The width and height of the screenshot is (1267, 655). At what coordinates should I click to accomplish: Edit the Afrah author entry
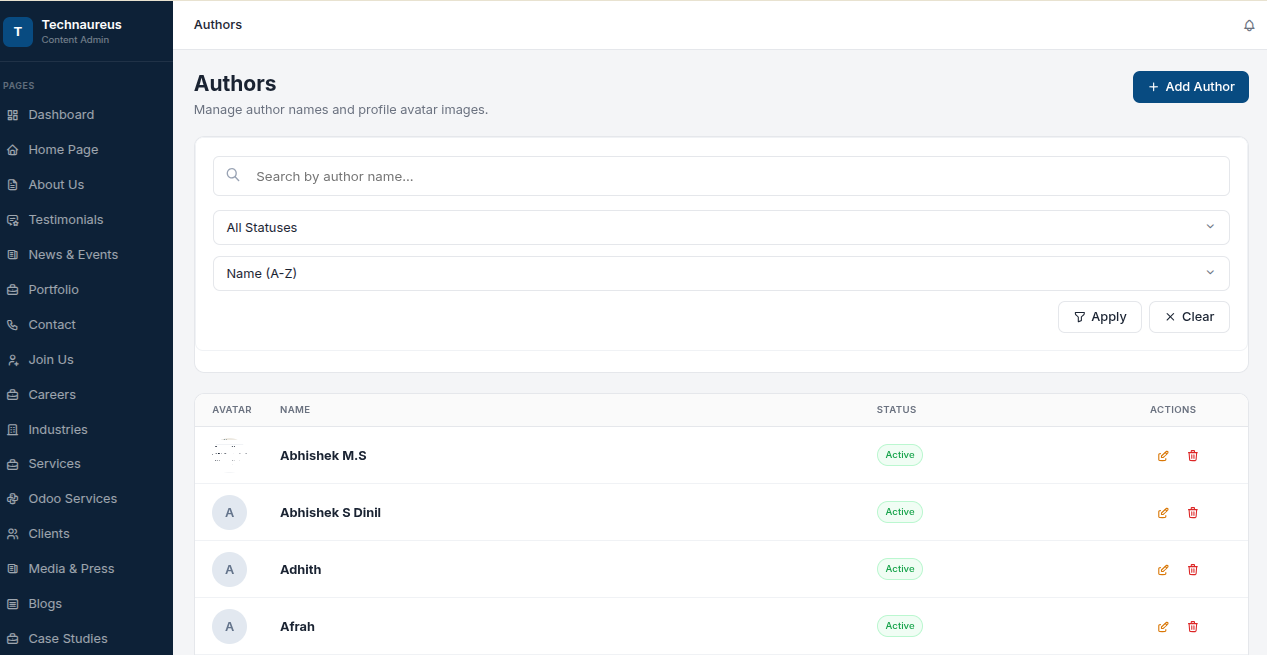[1163, 627]
